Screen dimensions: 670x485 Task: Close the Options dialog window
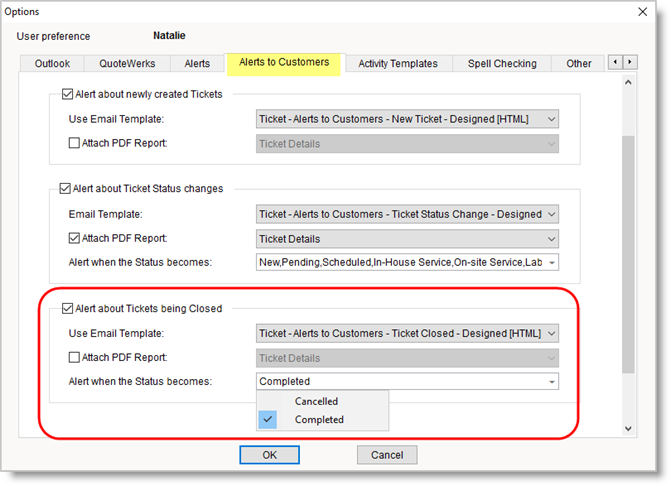[x=641, y=11]
